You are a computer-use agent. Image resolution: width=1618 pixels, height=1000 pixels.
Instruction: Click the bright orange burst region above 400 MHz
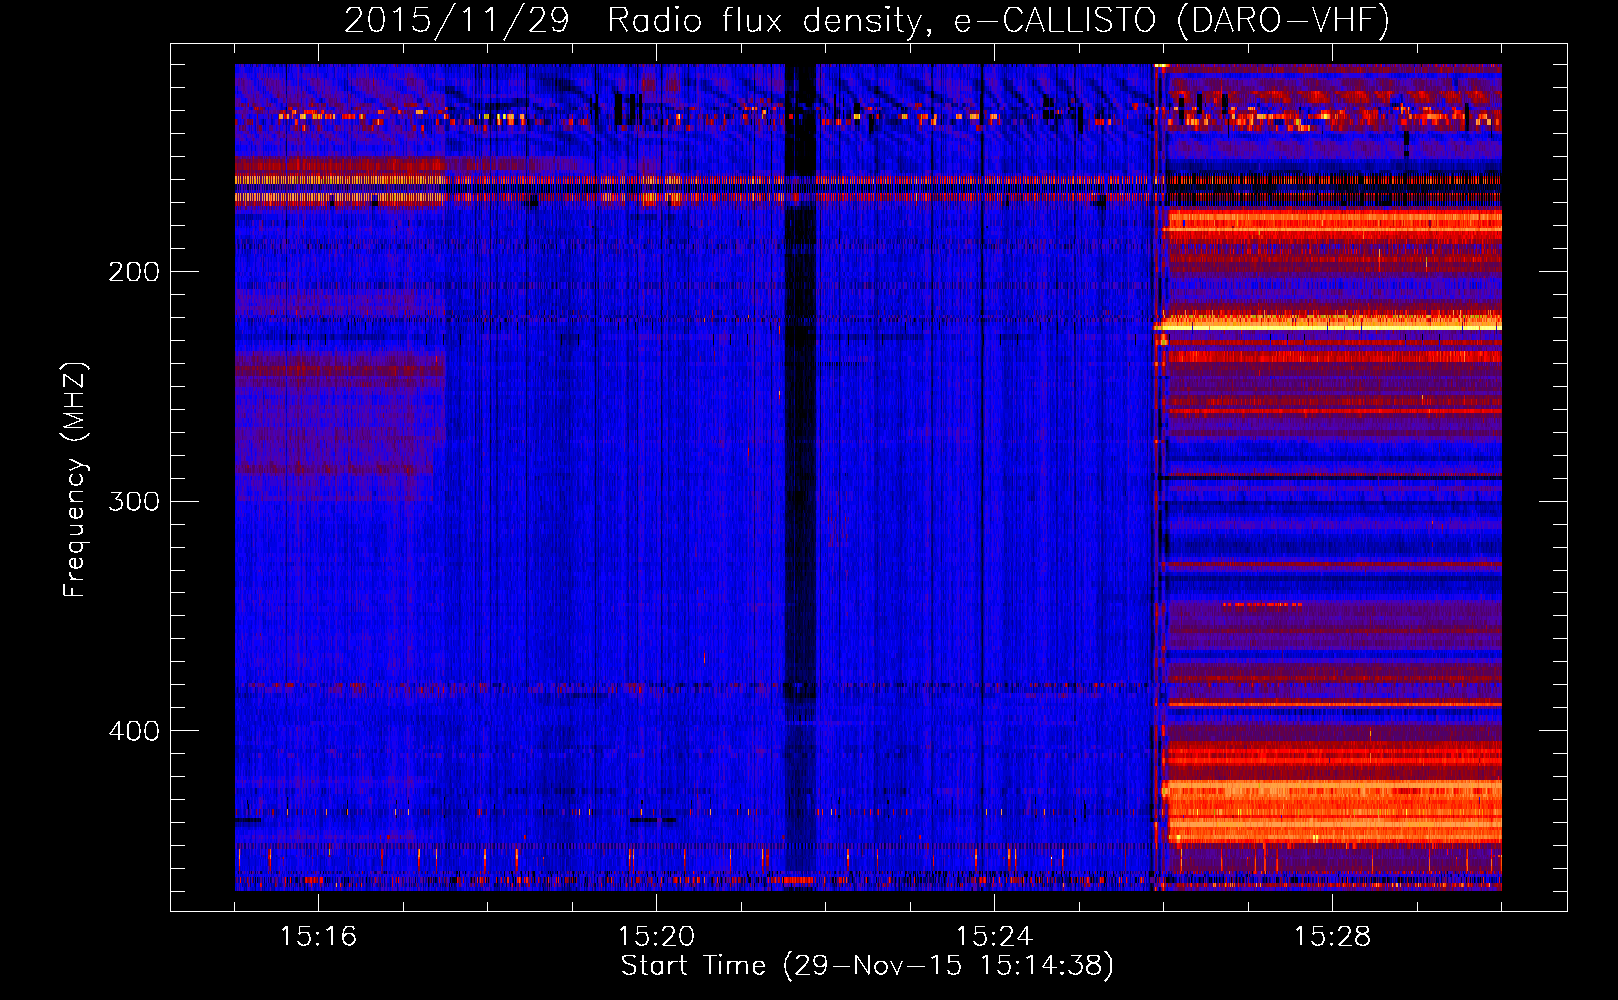pyautogui.click(x=1335, y=811)
